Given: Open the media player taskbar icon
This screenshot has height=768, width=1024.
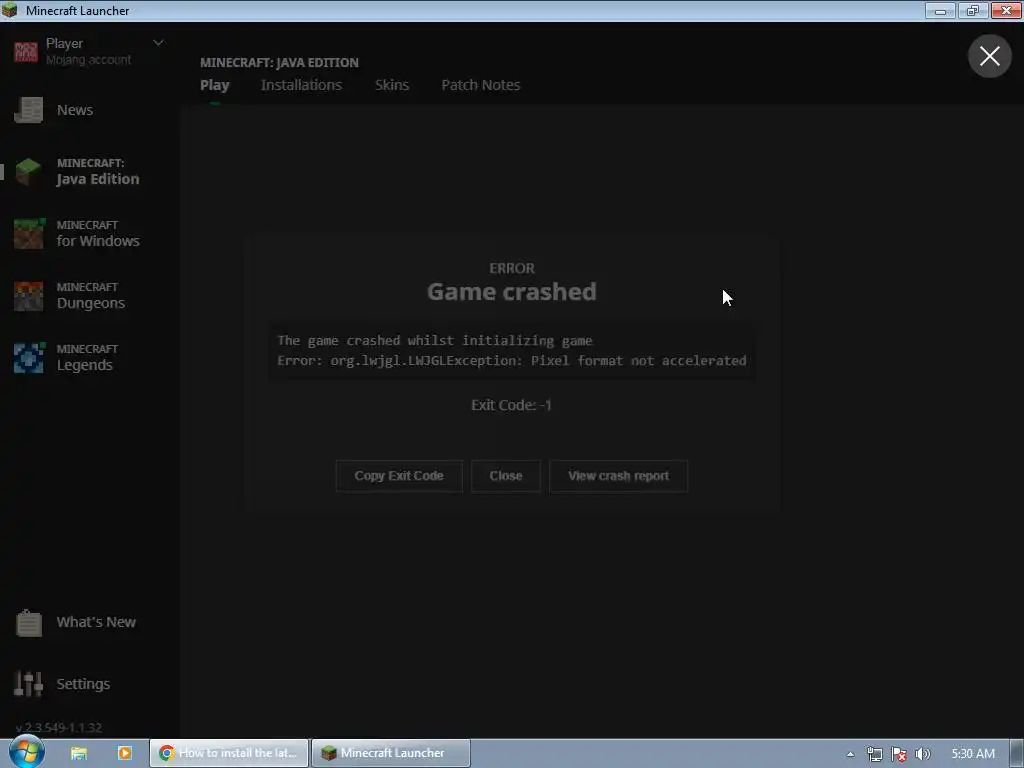Looking at the screenshot, I should (125, 753).
